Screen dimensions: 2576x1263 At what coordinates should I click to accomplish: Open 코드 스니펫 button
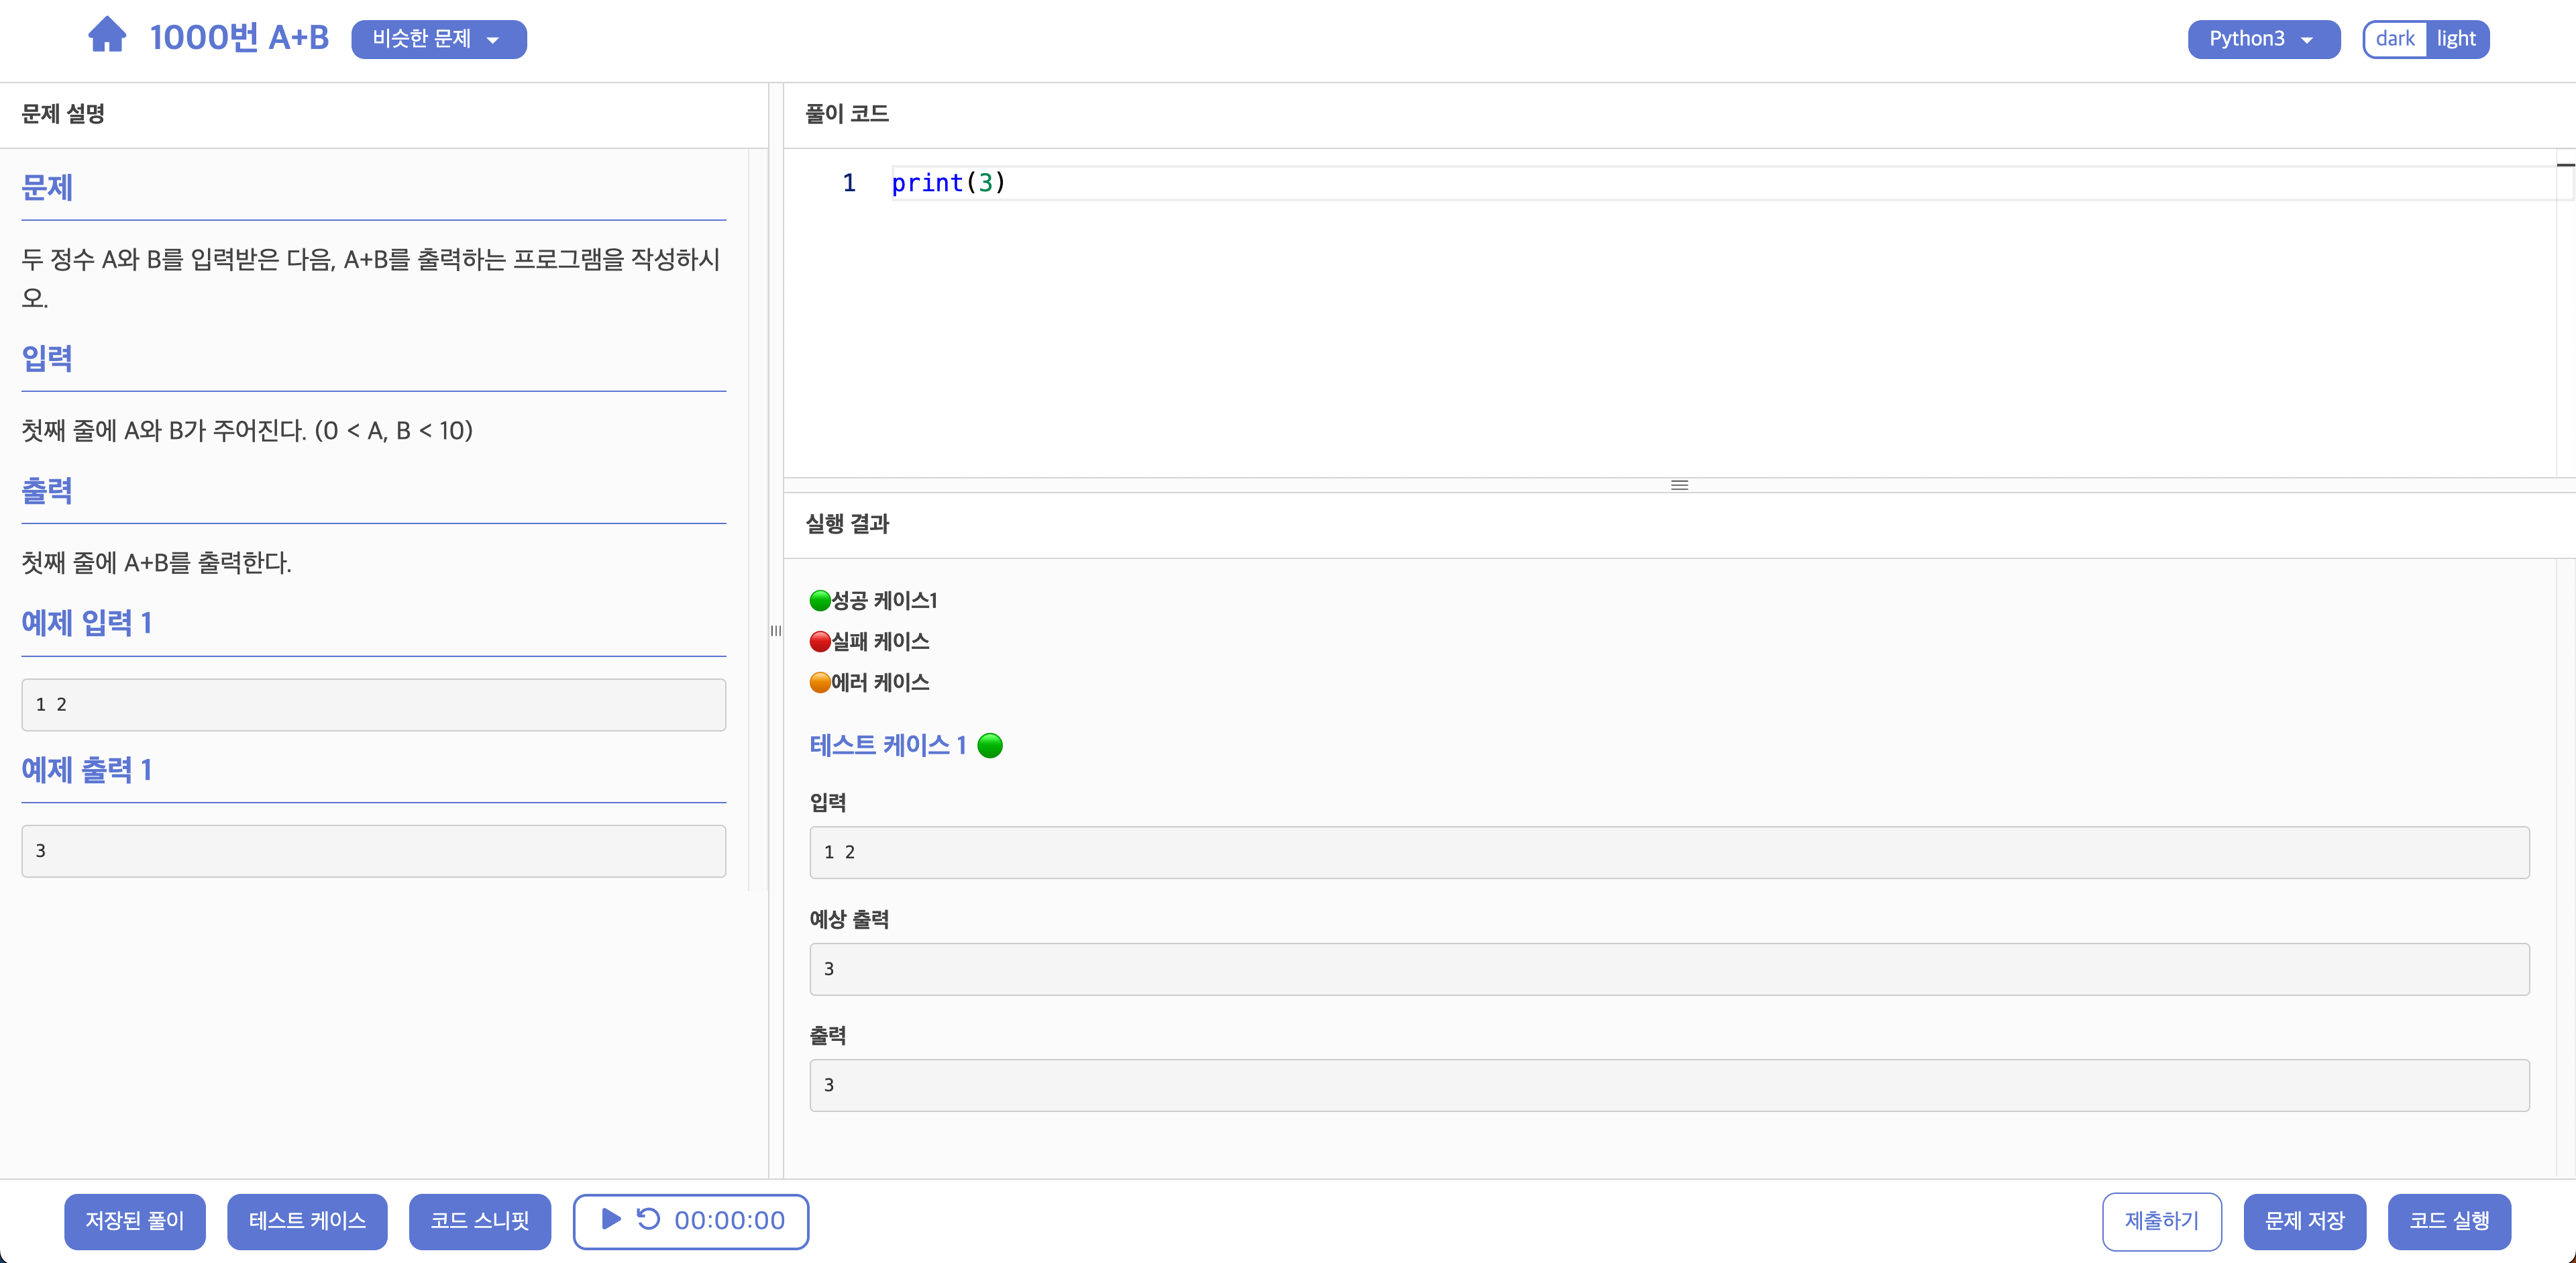coord(479,1221)
